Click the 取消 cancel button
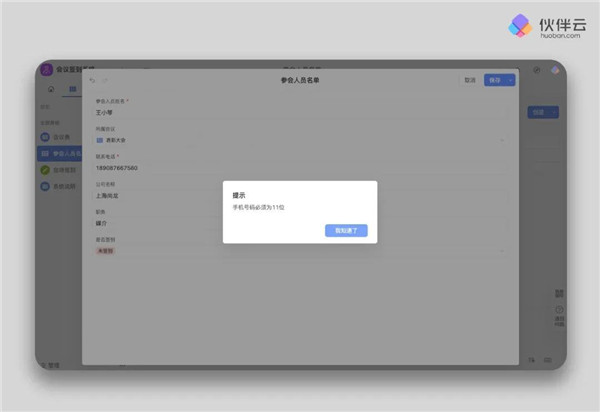The image size is (600, 412). (469, 80)
